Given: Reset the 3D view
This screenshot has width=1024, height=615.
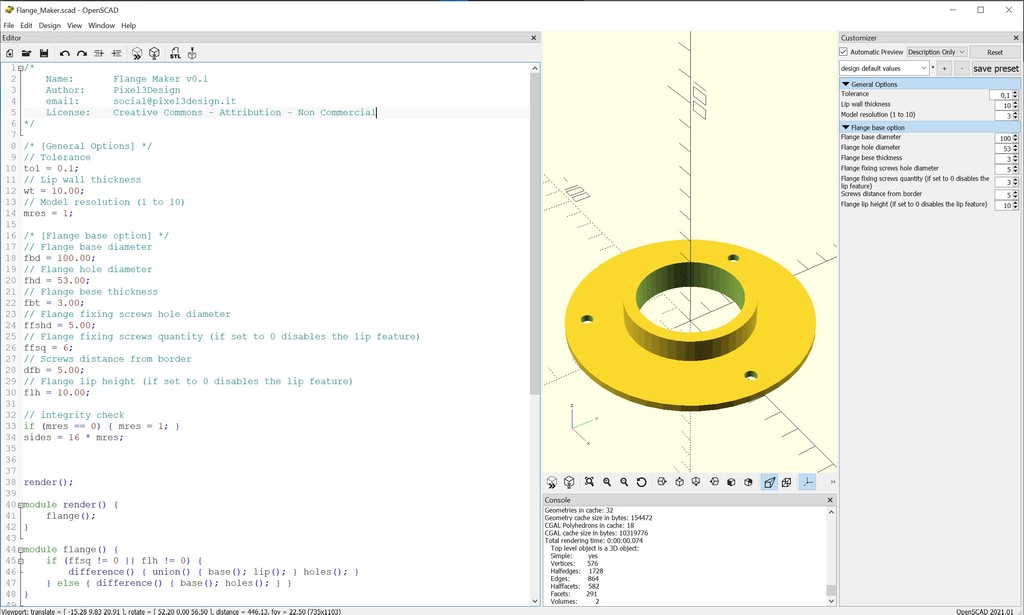Looking at the screenshot, I should (641, 482).
